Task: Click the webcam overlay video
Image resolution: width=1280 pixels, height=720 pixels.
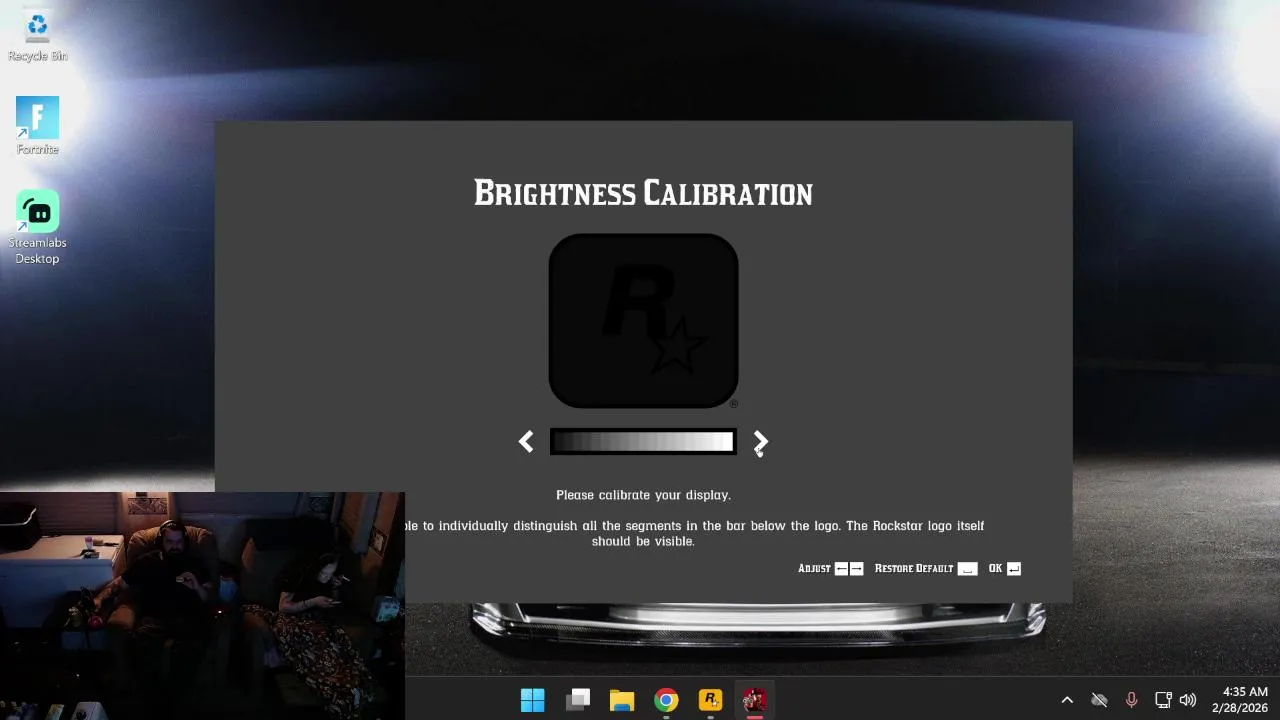Action: click(202, 606)
